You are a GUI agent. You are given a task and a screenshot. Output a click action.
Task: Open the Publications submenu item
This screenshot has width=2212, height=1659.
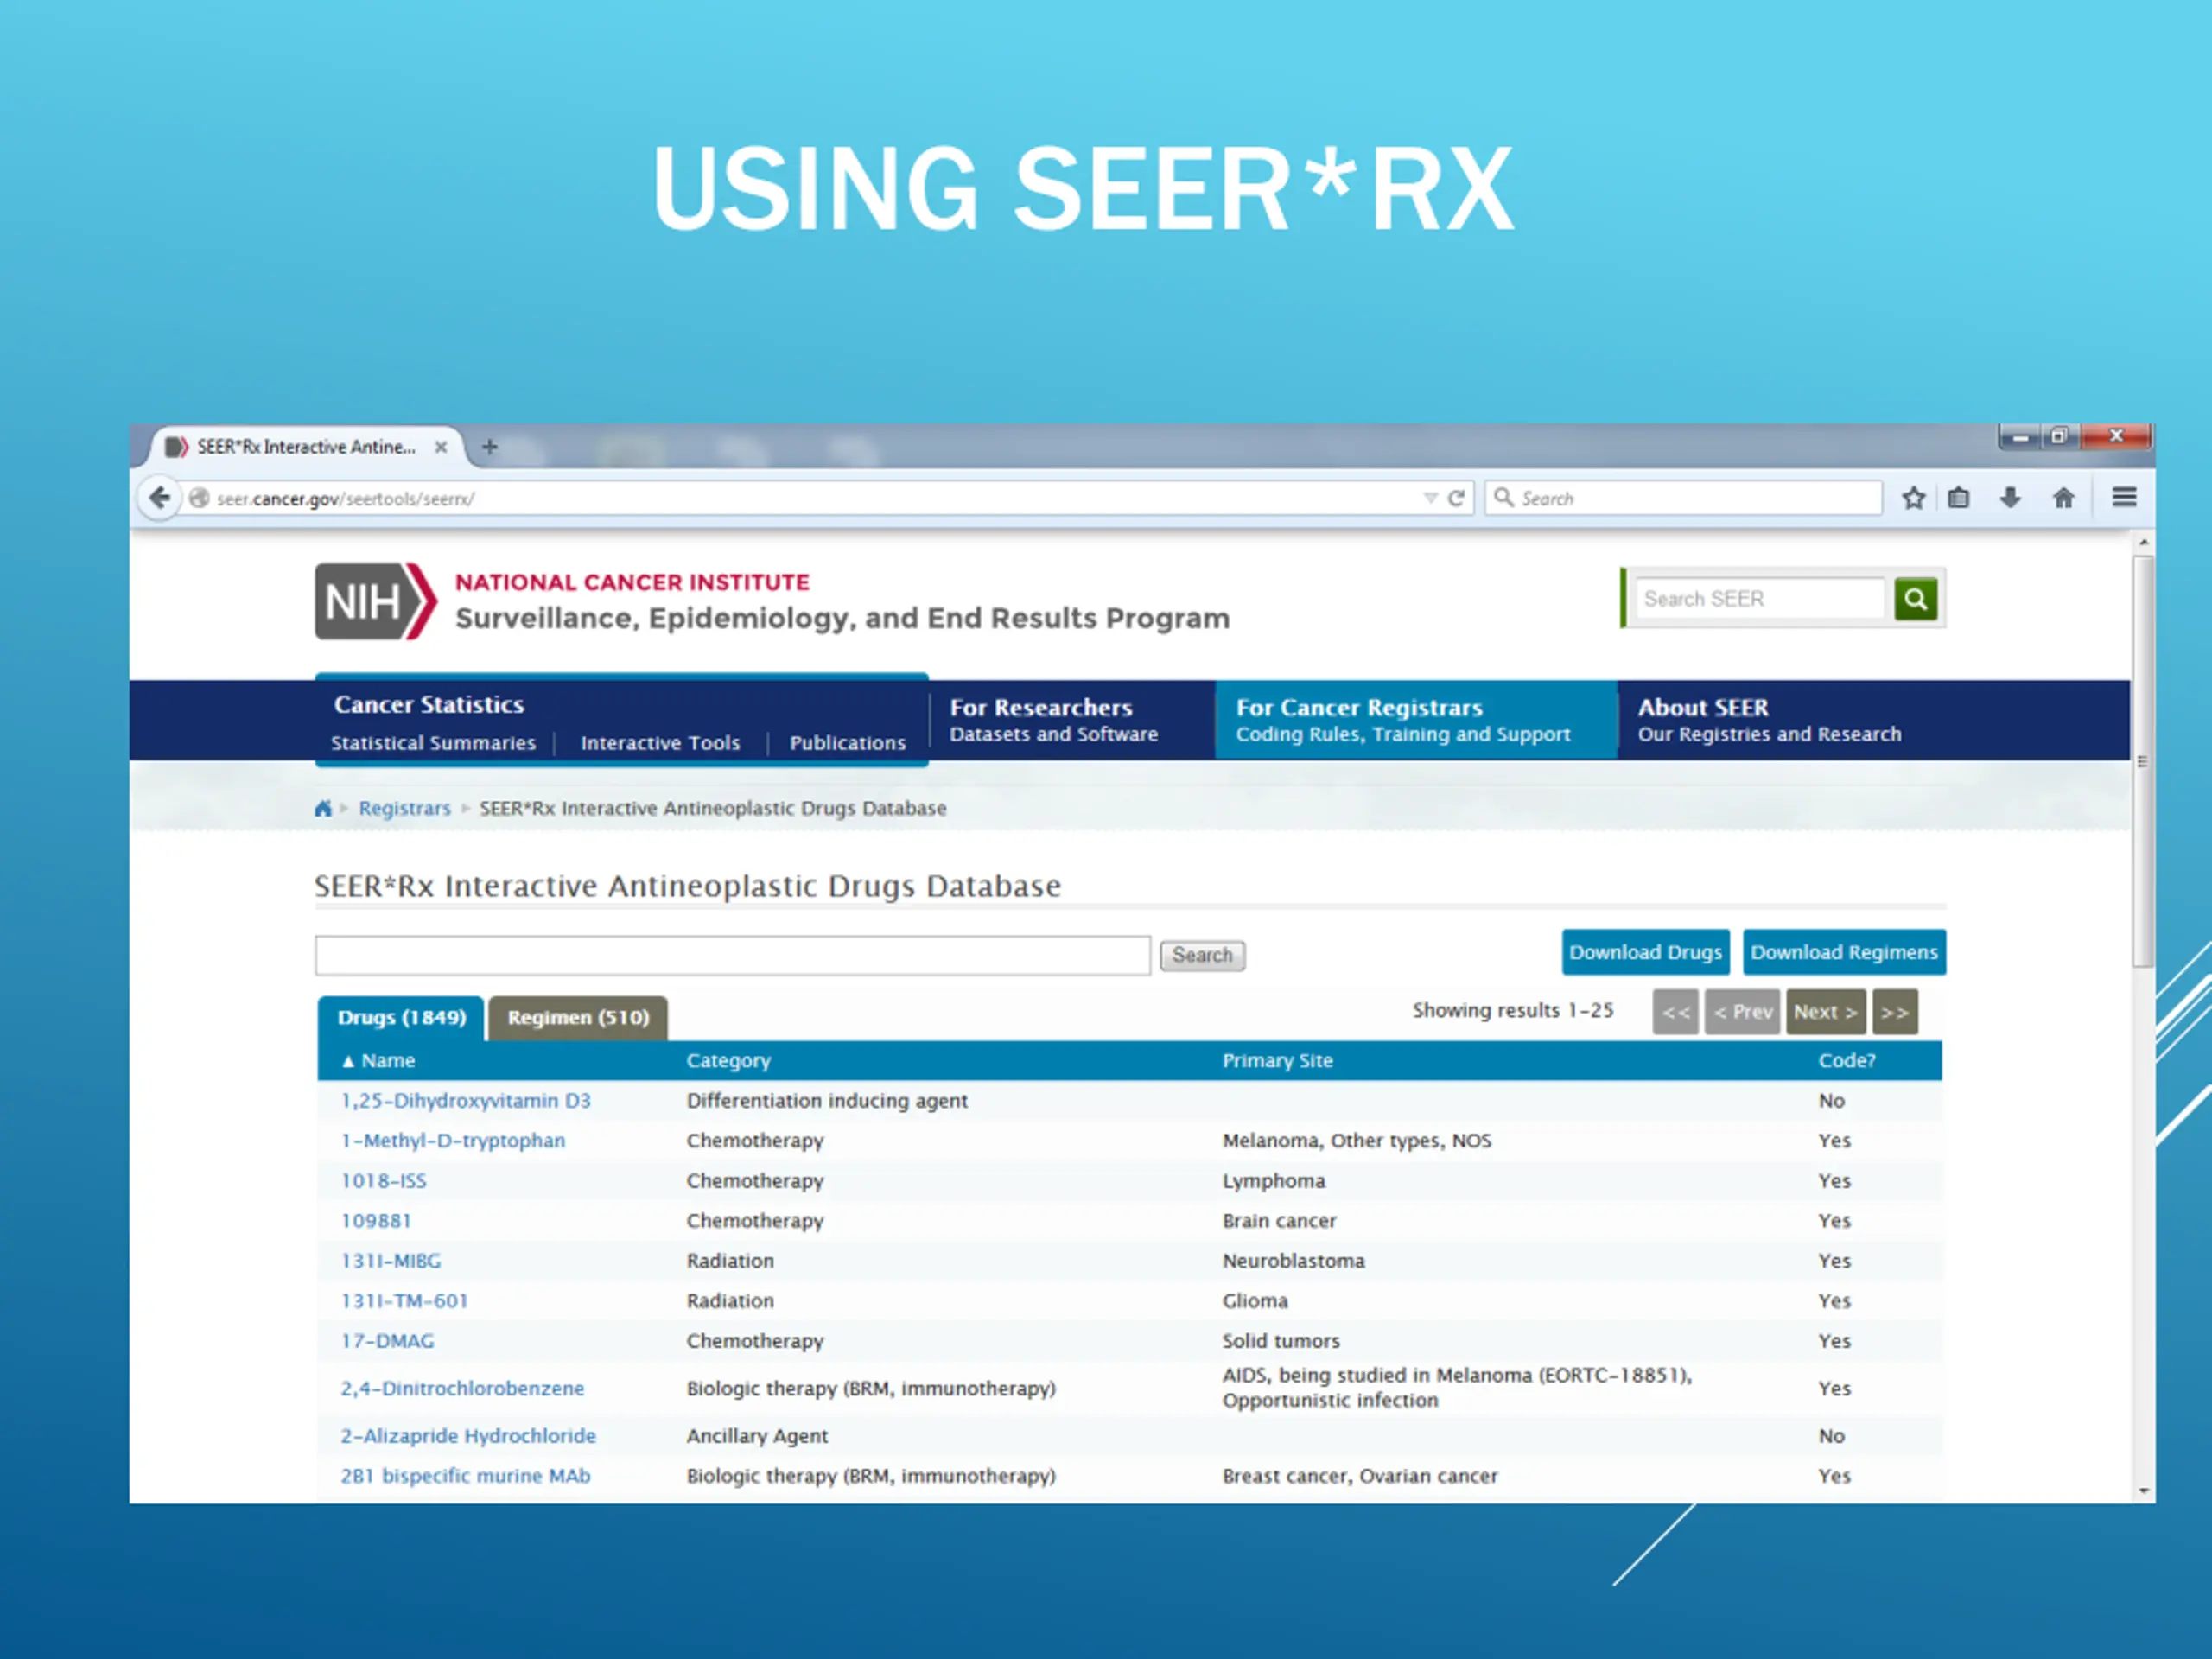(x=847, y=743)
